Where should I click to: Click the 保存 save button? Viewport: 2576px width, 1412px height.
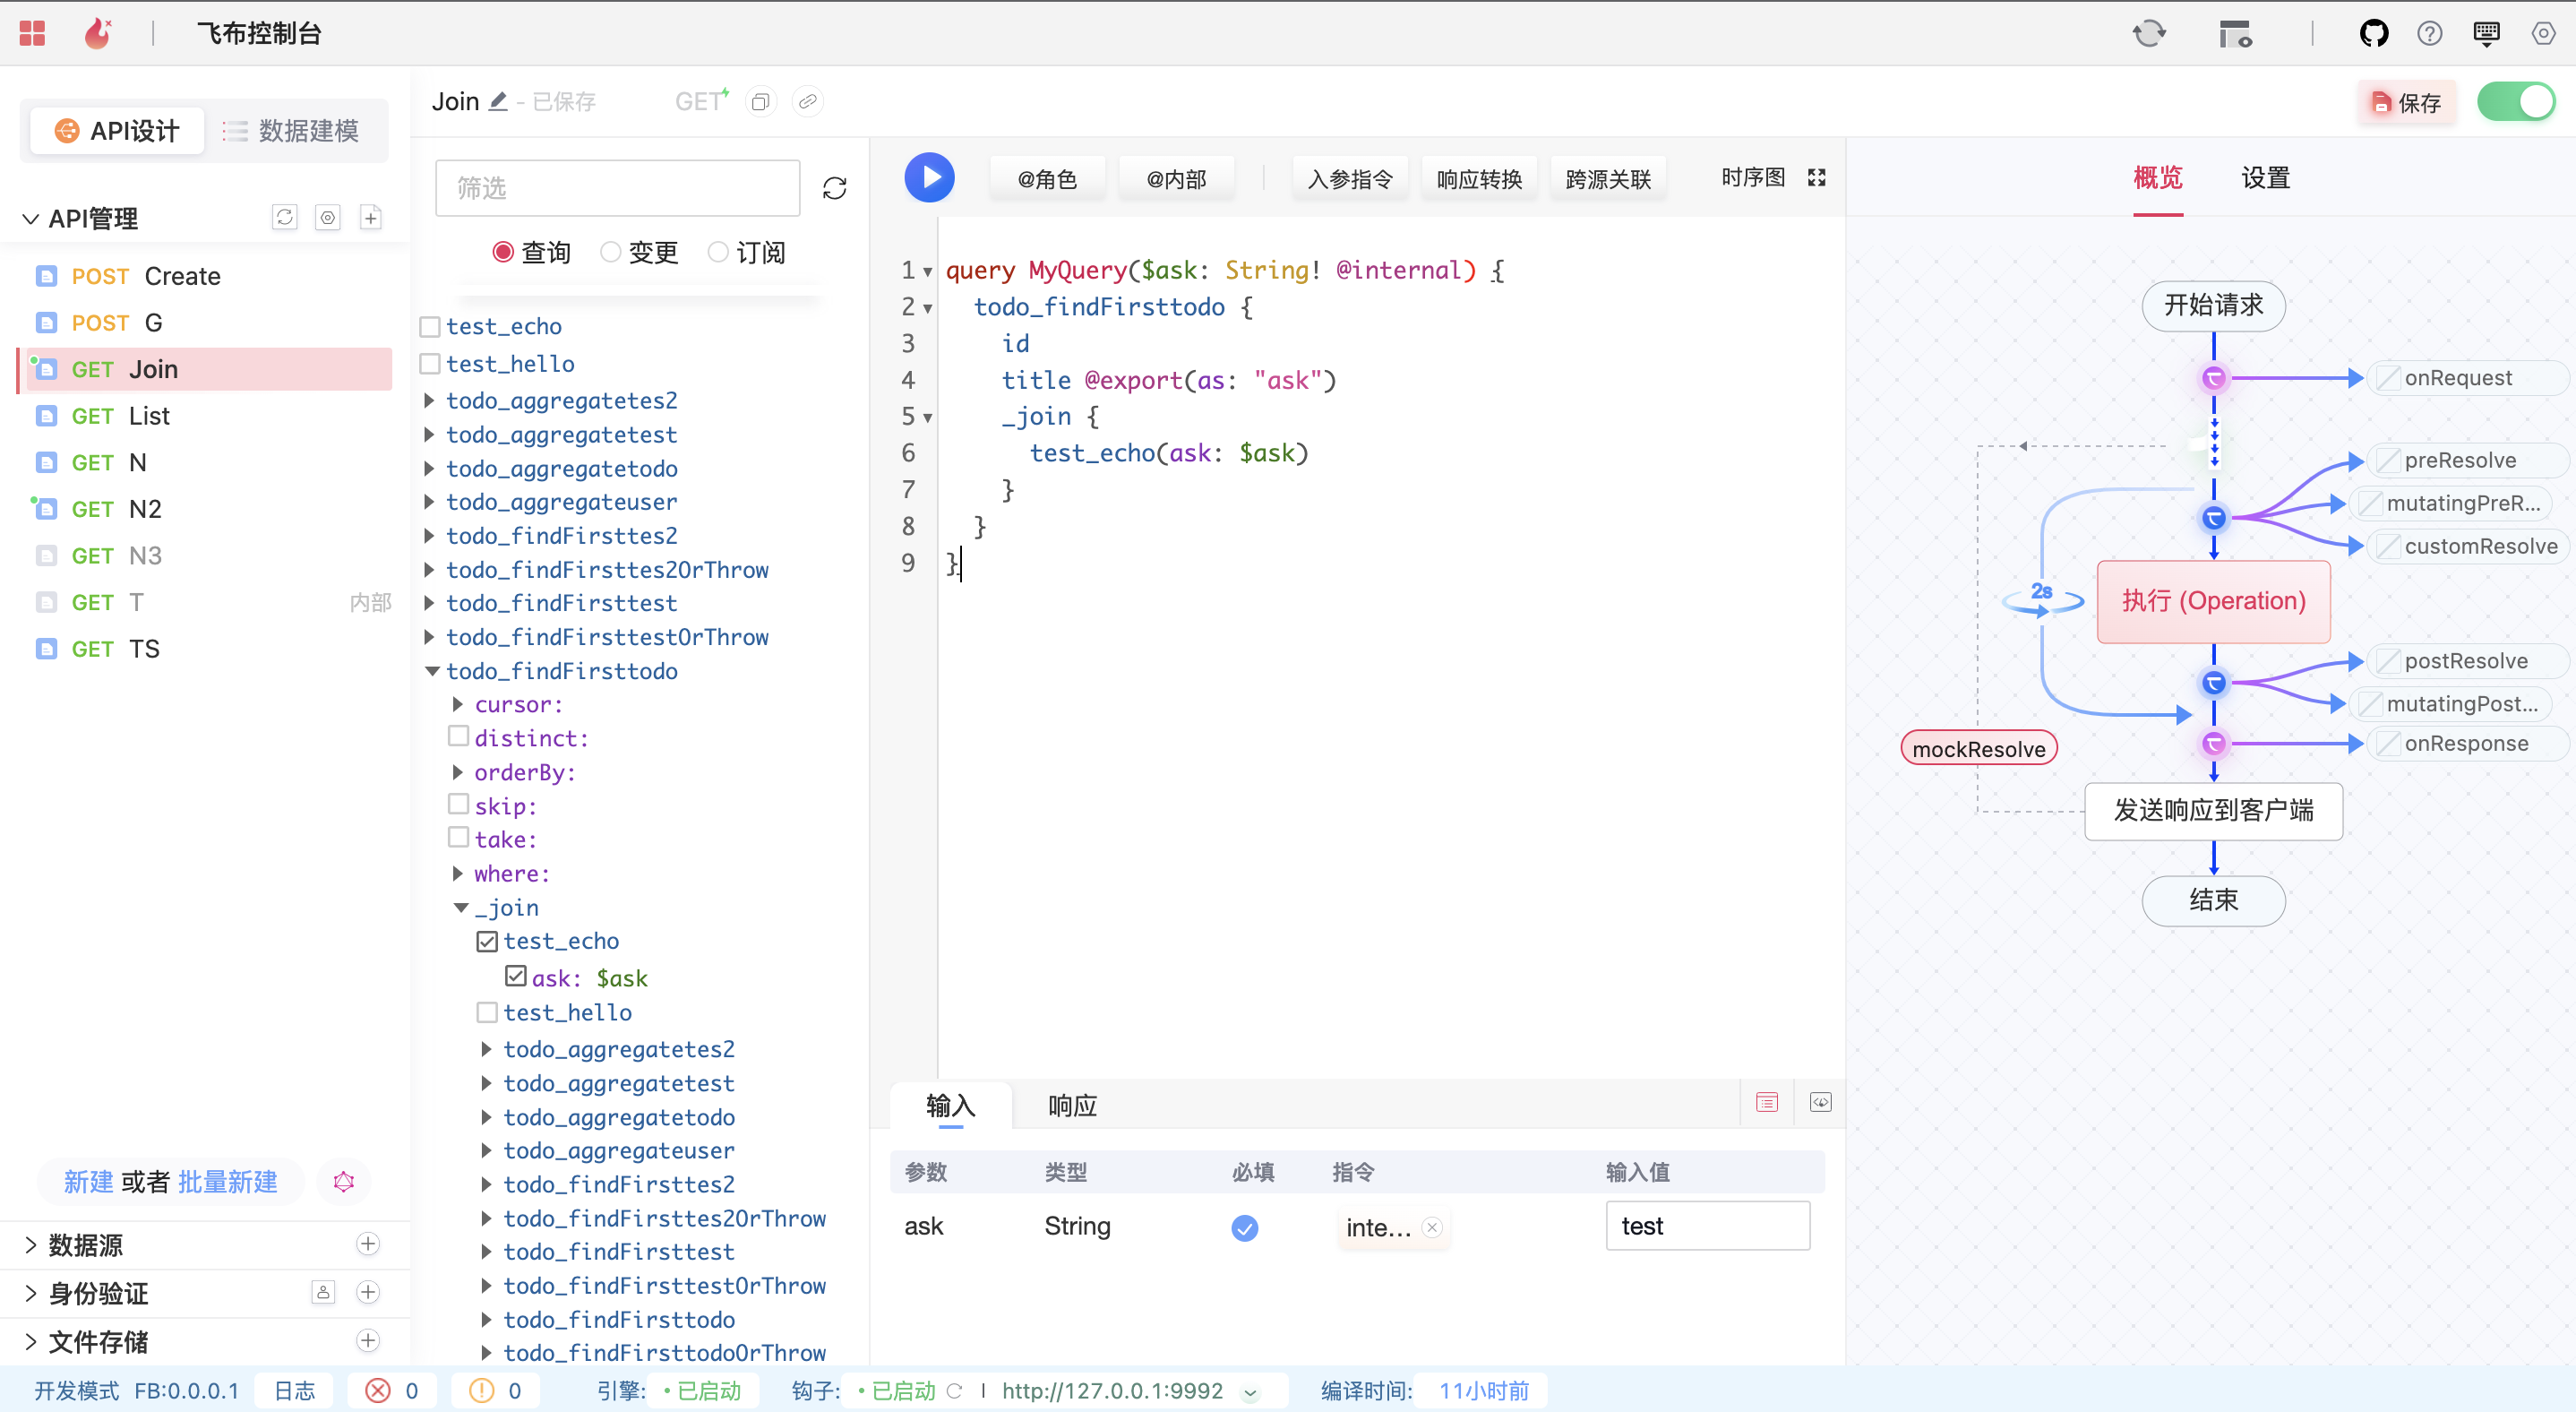click(x=2407, y=102)
